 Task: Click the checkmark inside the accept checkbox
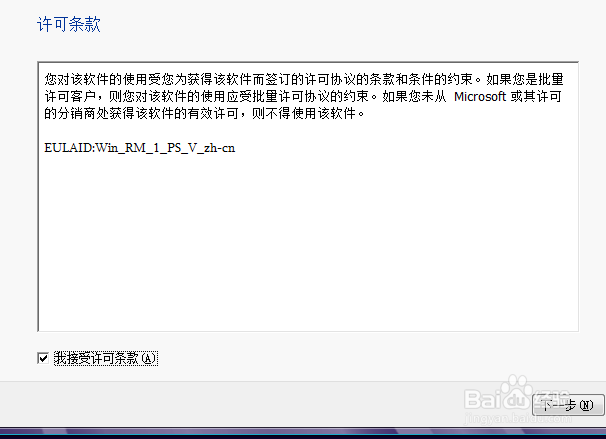43,358
